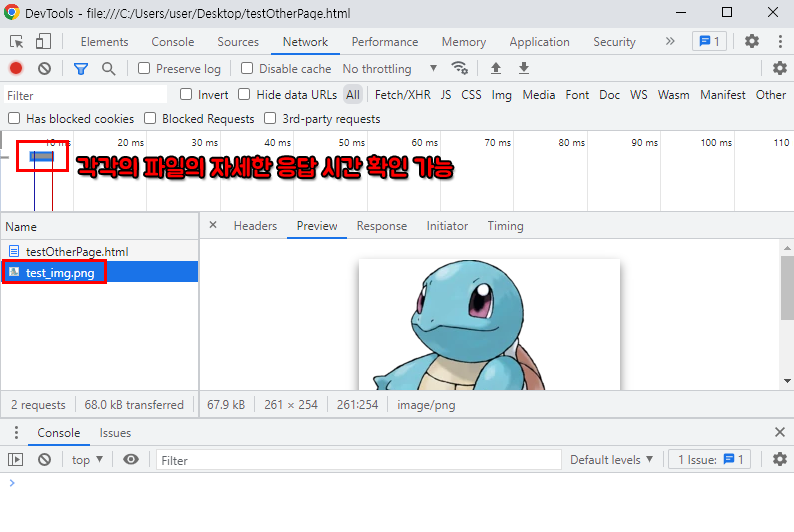Filter requests by Manifest type
The width and height of the screenshot is (794, 532).
pyautogui.click(x=723, y=95)
